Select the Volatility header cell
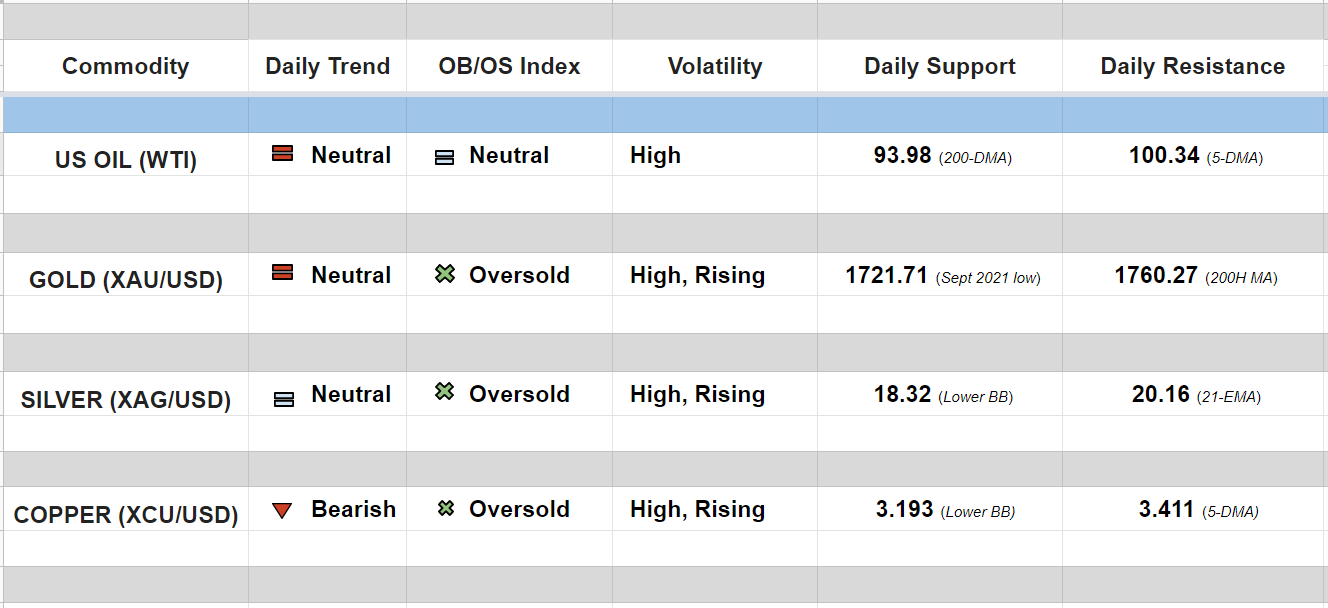This screenshot has width=1328, height=608. (714, 66)
